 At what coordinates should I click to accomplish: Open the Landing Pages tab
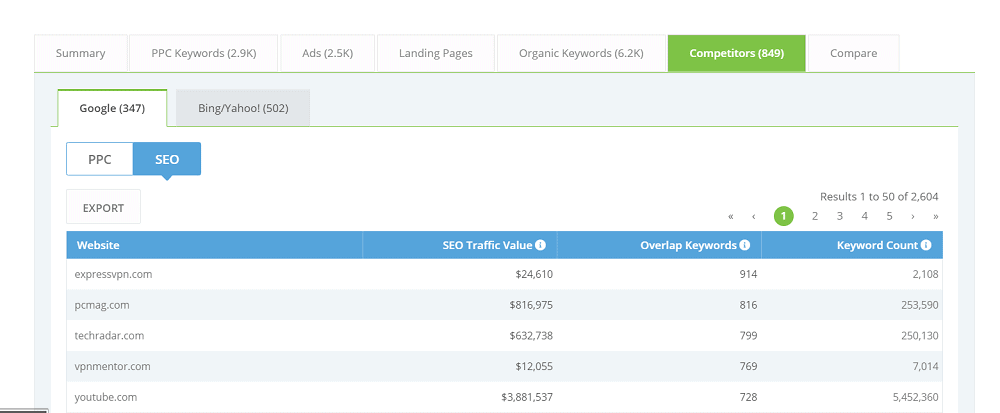tap(436, 54)
